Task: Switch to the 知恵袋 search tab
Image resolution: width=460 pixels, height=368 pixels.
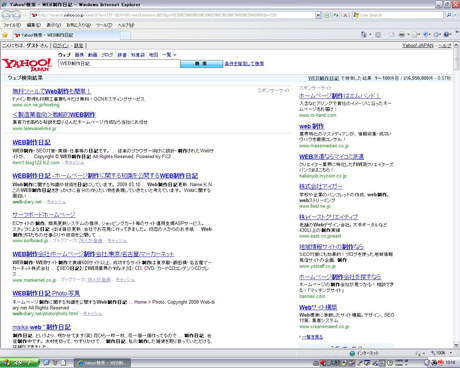Action: click(137, 55)
